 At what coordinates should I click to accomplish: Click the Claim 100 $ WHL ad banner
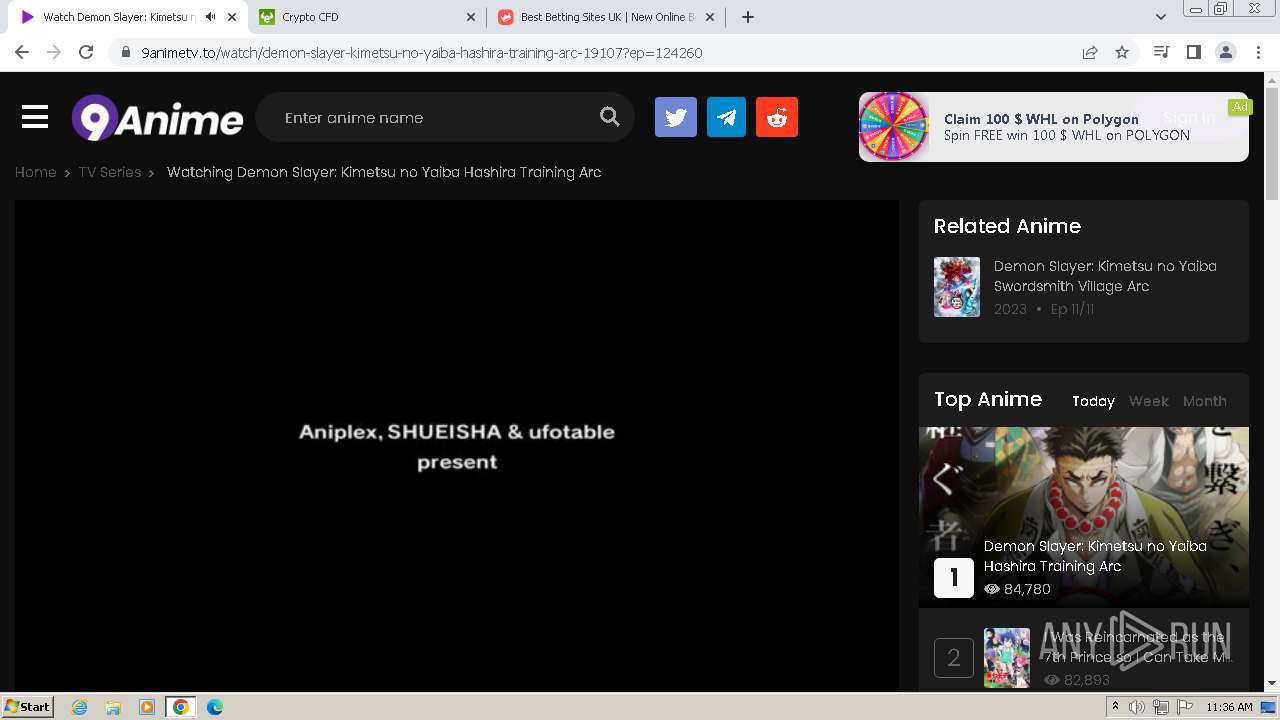1054,127
